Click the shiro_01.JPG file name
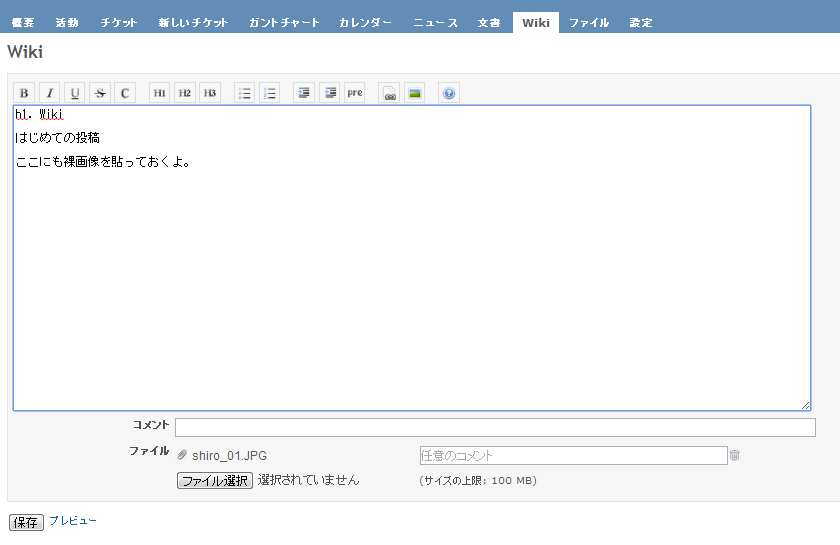840x545 pixels. (x=229, y=456)
